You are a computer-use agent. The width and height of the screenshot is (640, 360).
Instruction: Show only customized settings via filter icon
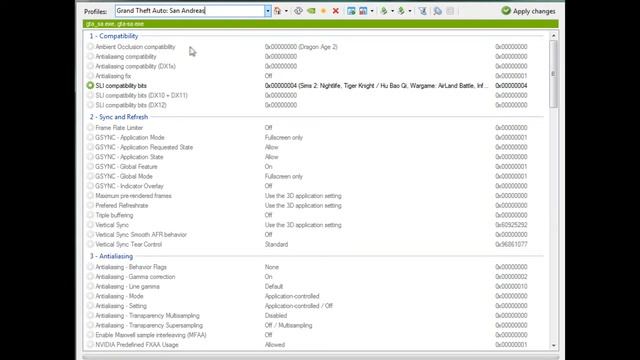[x=423, y=11]
